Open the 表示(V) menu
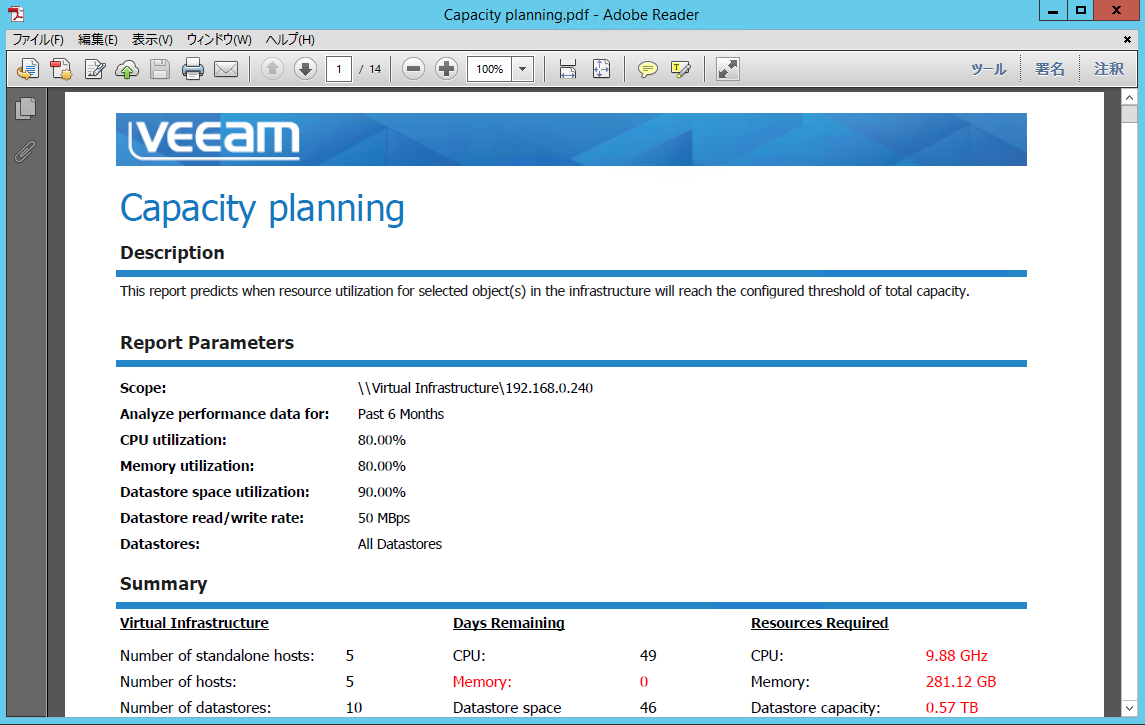The image size is (1145, 725). pos(152,39)
